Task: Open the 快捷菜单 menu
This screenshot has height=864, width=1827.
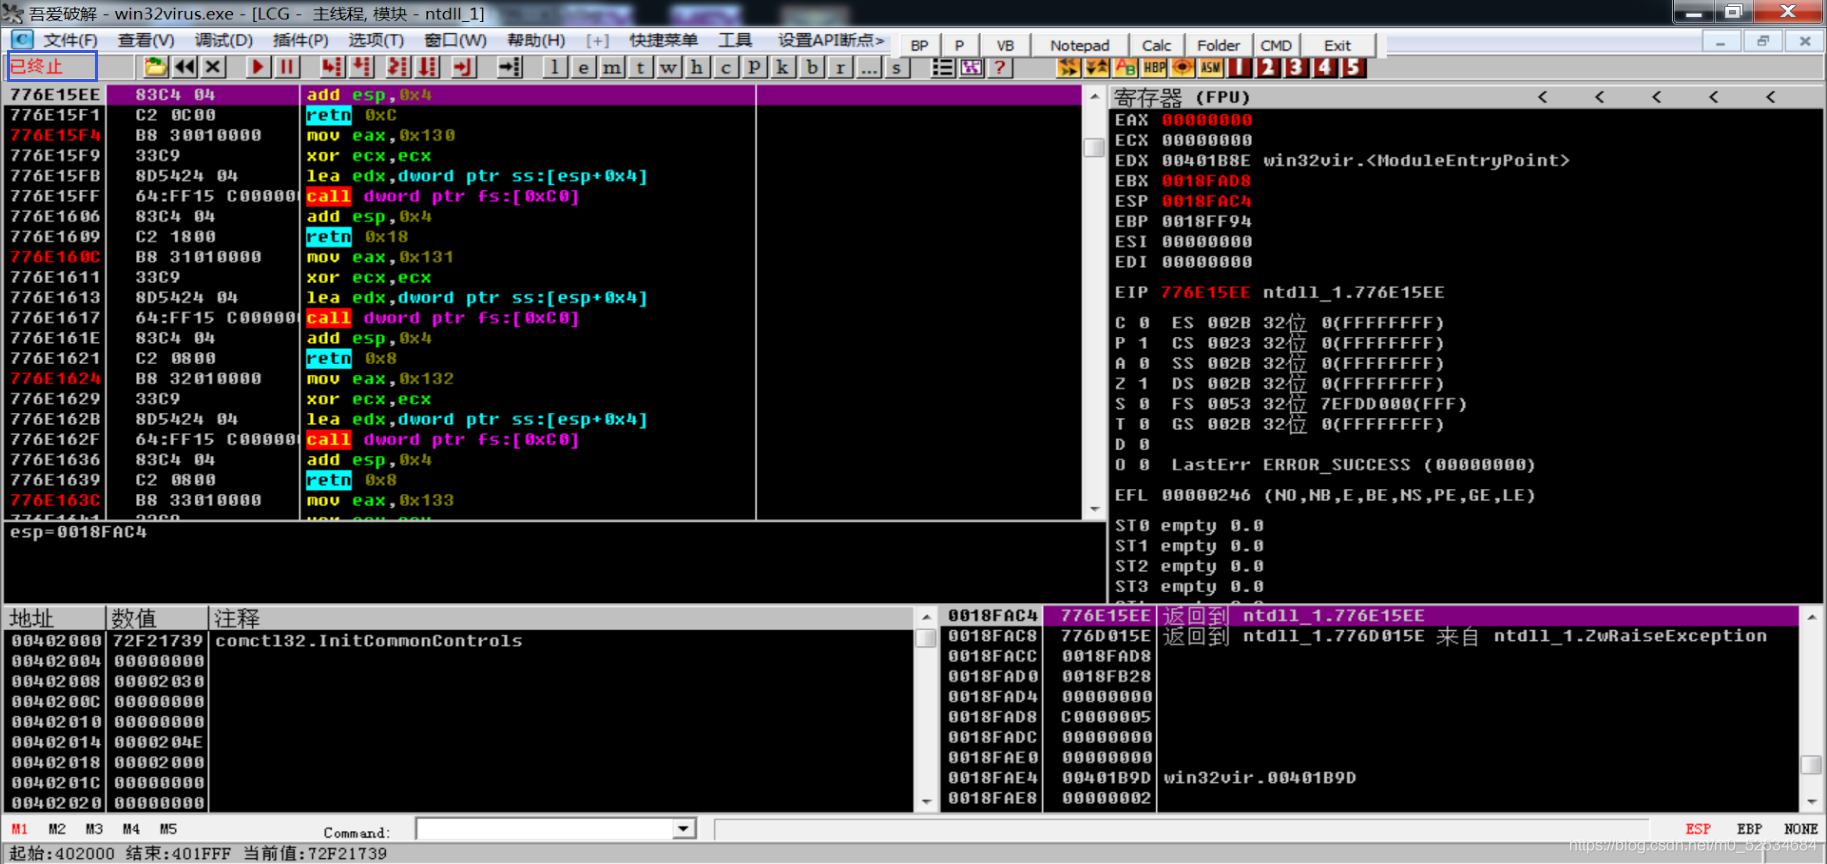Action: pos(664,40)
